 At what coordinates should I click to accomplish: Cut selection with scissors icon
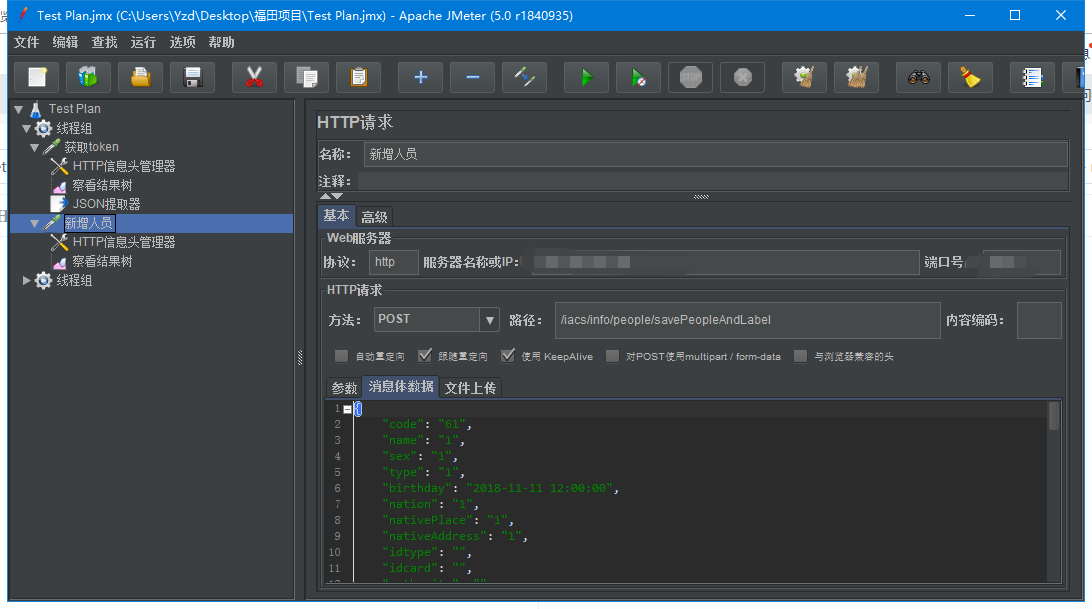(x=254, y=77)
